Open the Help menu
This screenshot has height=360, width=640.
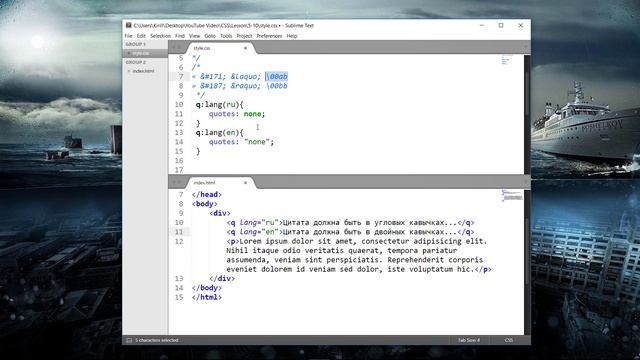click(292, 36)
